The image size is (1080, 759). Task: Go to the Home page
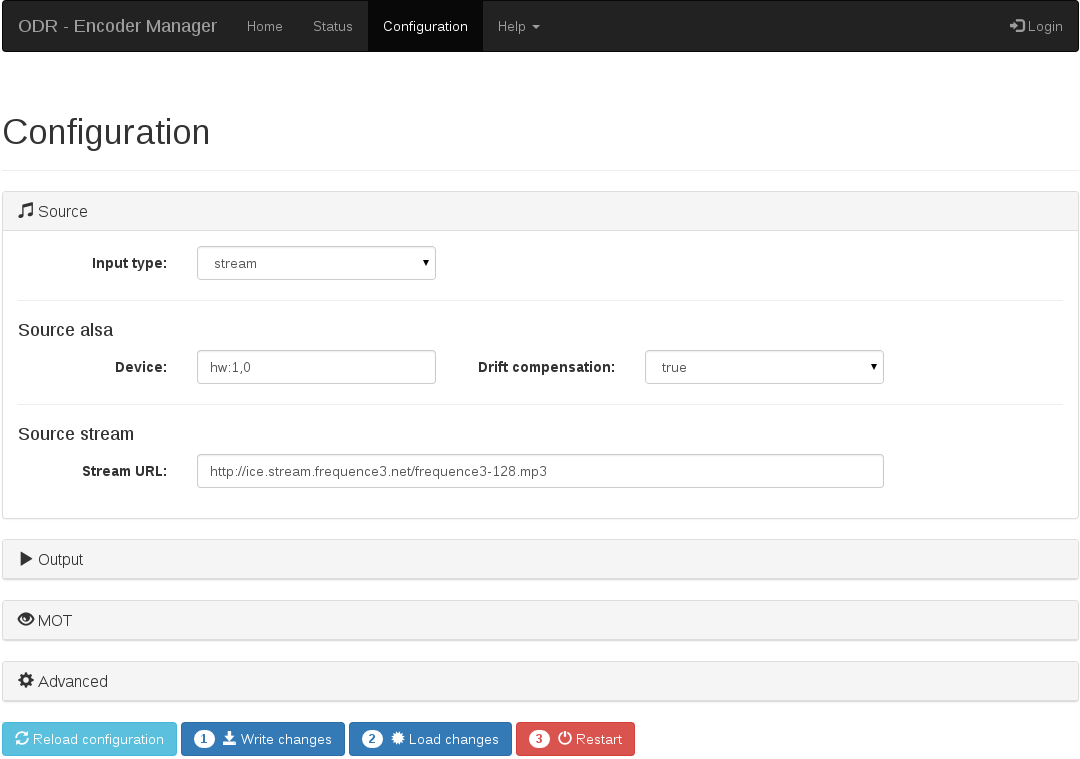pos(264,26)
